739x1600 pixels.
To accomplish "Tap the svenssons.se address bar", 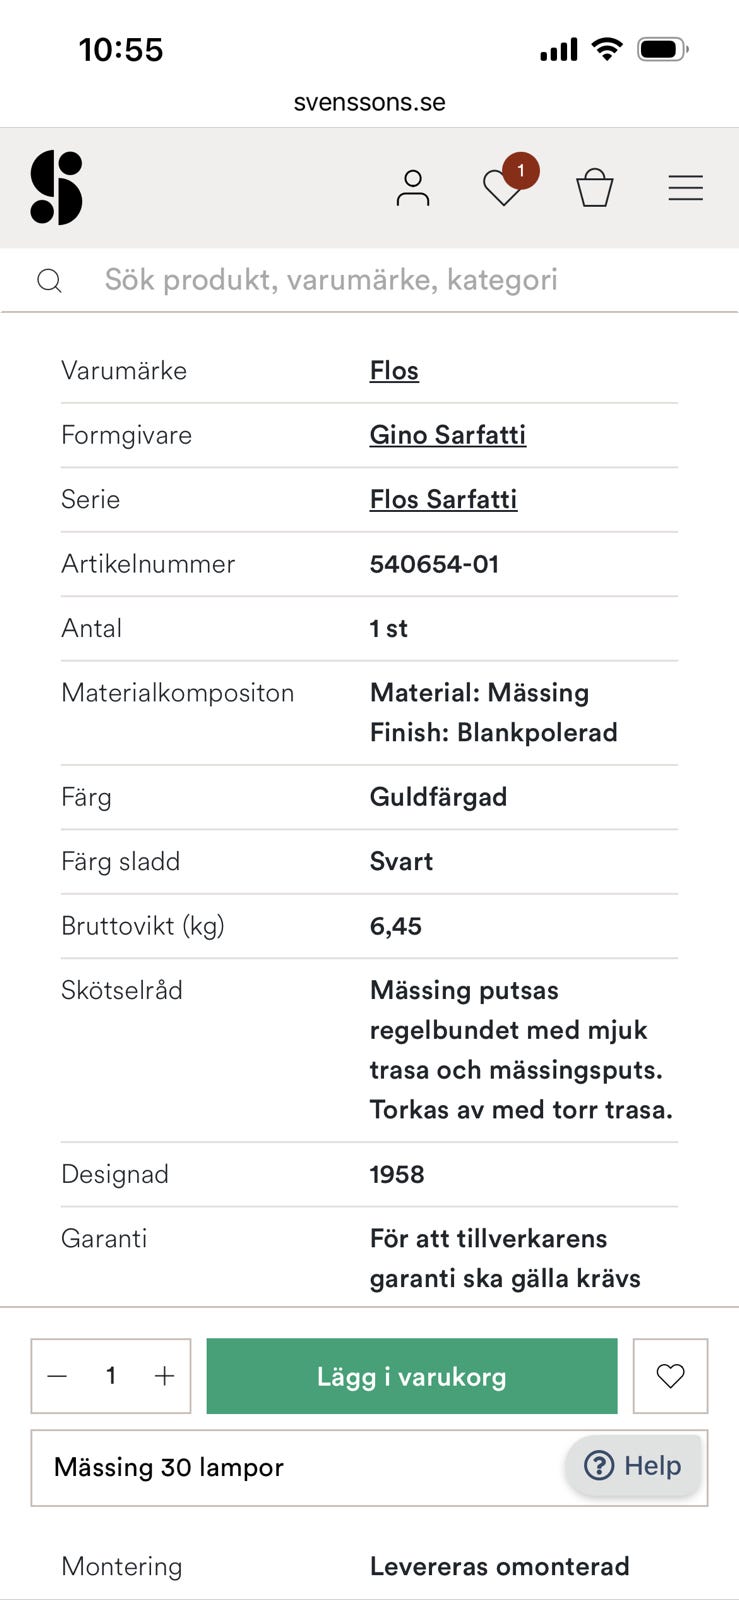I will [369, 102].
